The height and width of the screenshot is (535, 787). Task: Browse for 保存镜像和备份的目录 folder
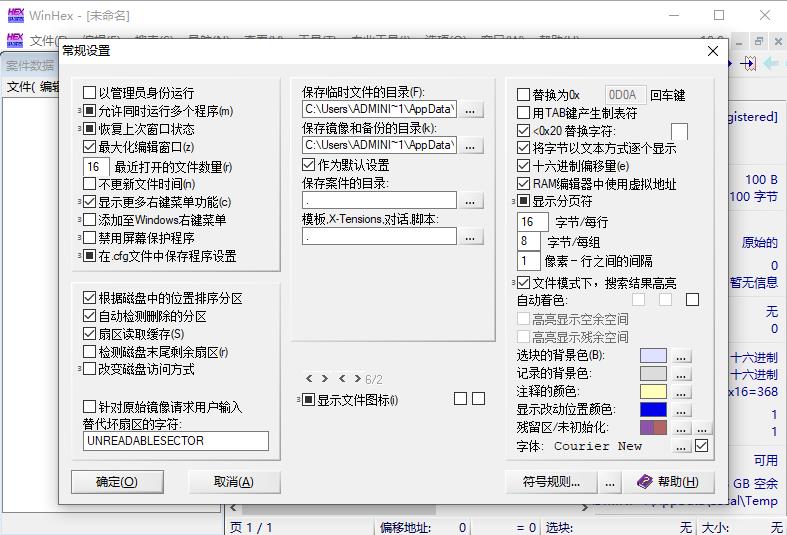[471, 146]
